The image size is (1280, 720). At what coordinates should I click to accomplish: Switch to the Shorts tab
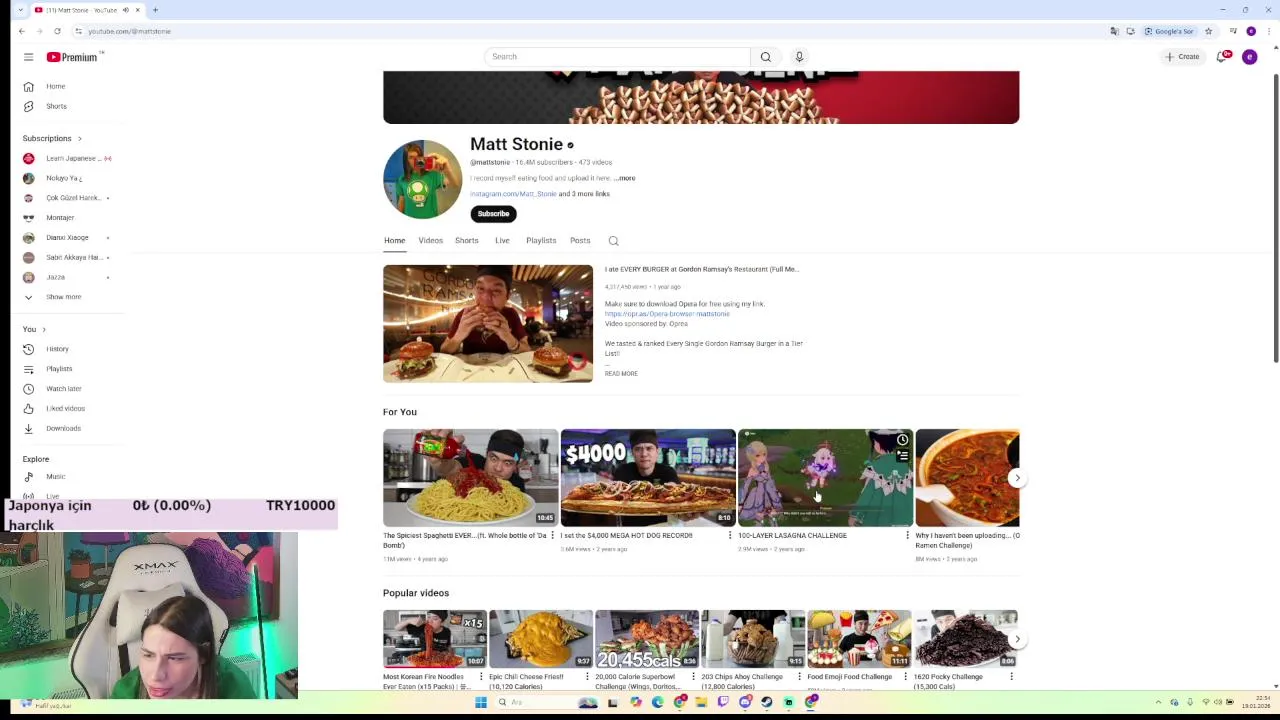coord(466,241)
